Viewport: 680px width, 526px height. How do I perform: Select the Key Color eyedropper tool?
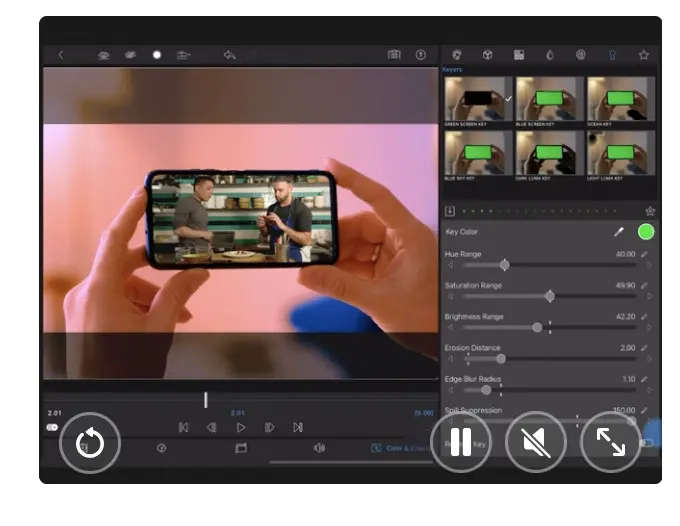(x=619, y=232)
